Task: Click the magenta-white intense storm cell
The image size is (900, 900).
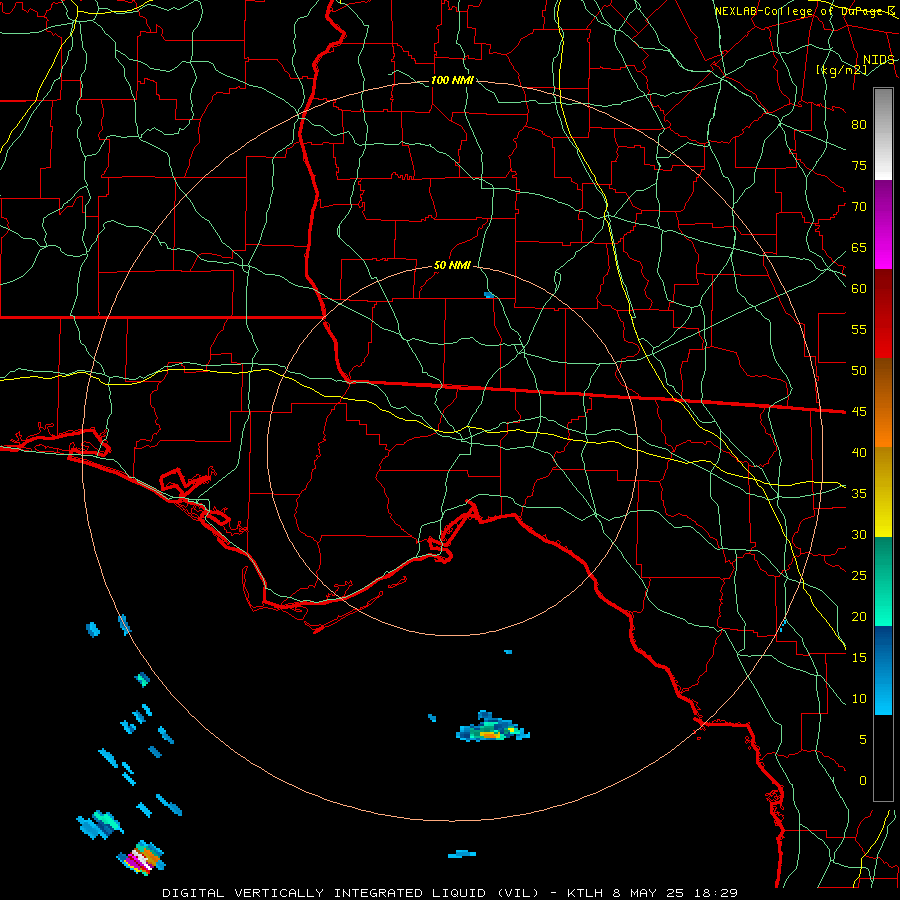Action: click(x=142, y=858)
